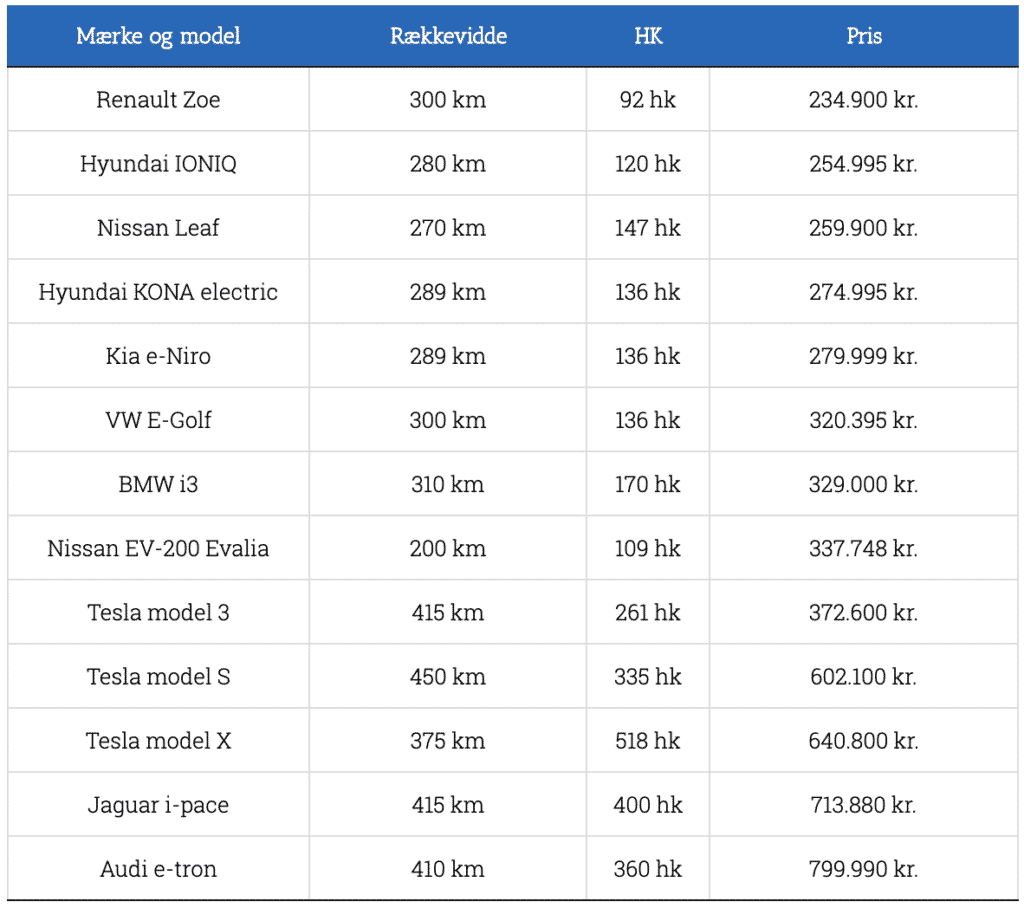
Task: Select the Kia e-Niro model name
Action: [x=158, y=356]
